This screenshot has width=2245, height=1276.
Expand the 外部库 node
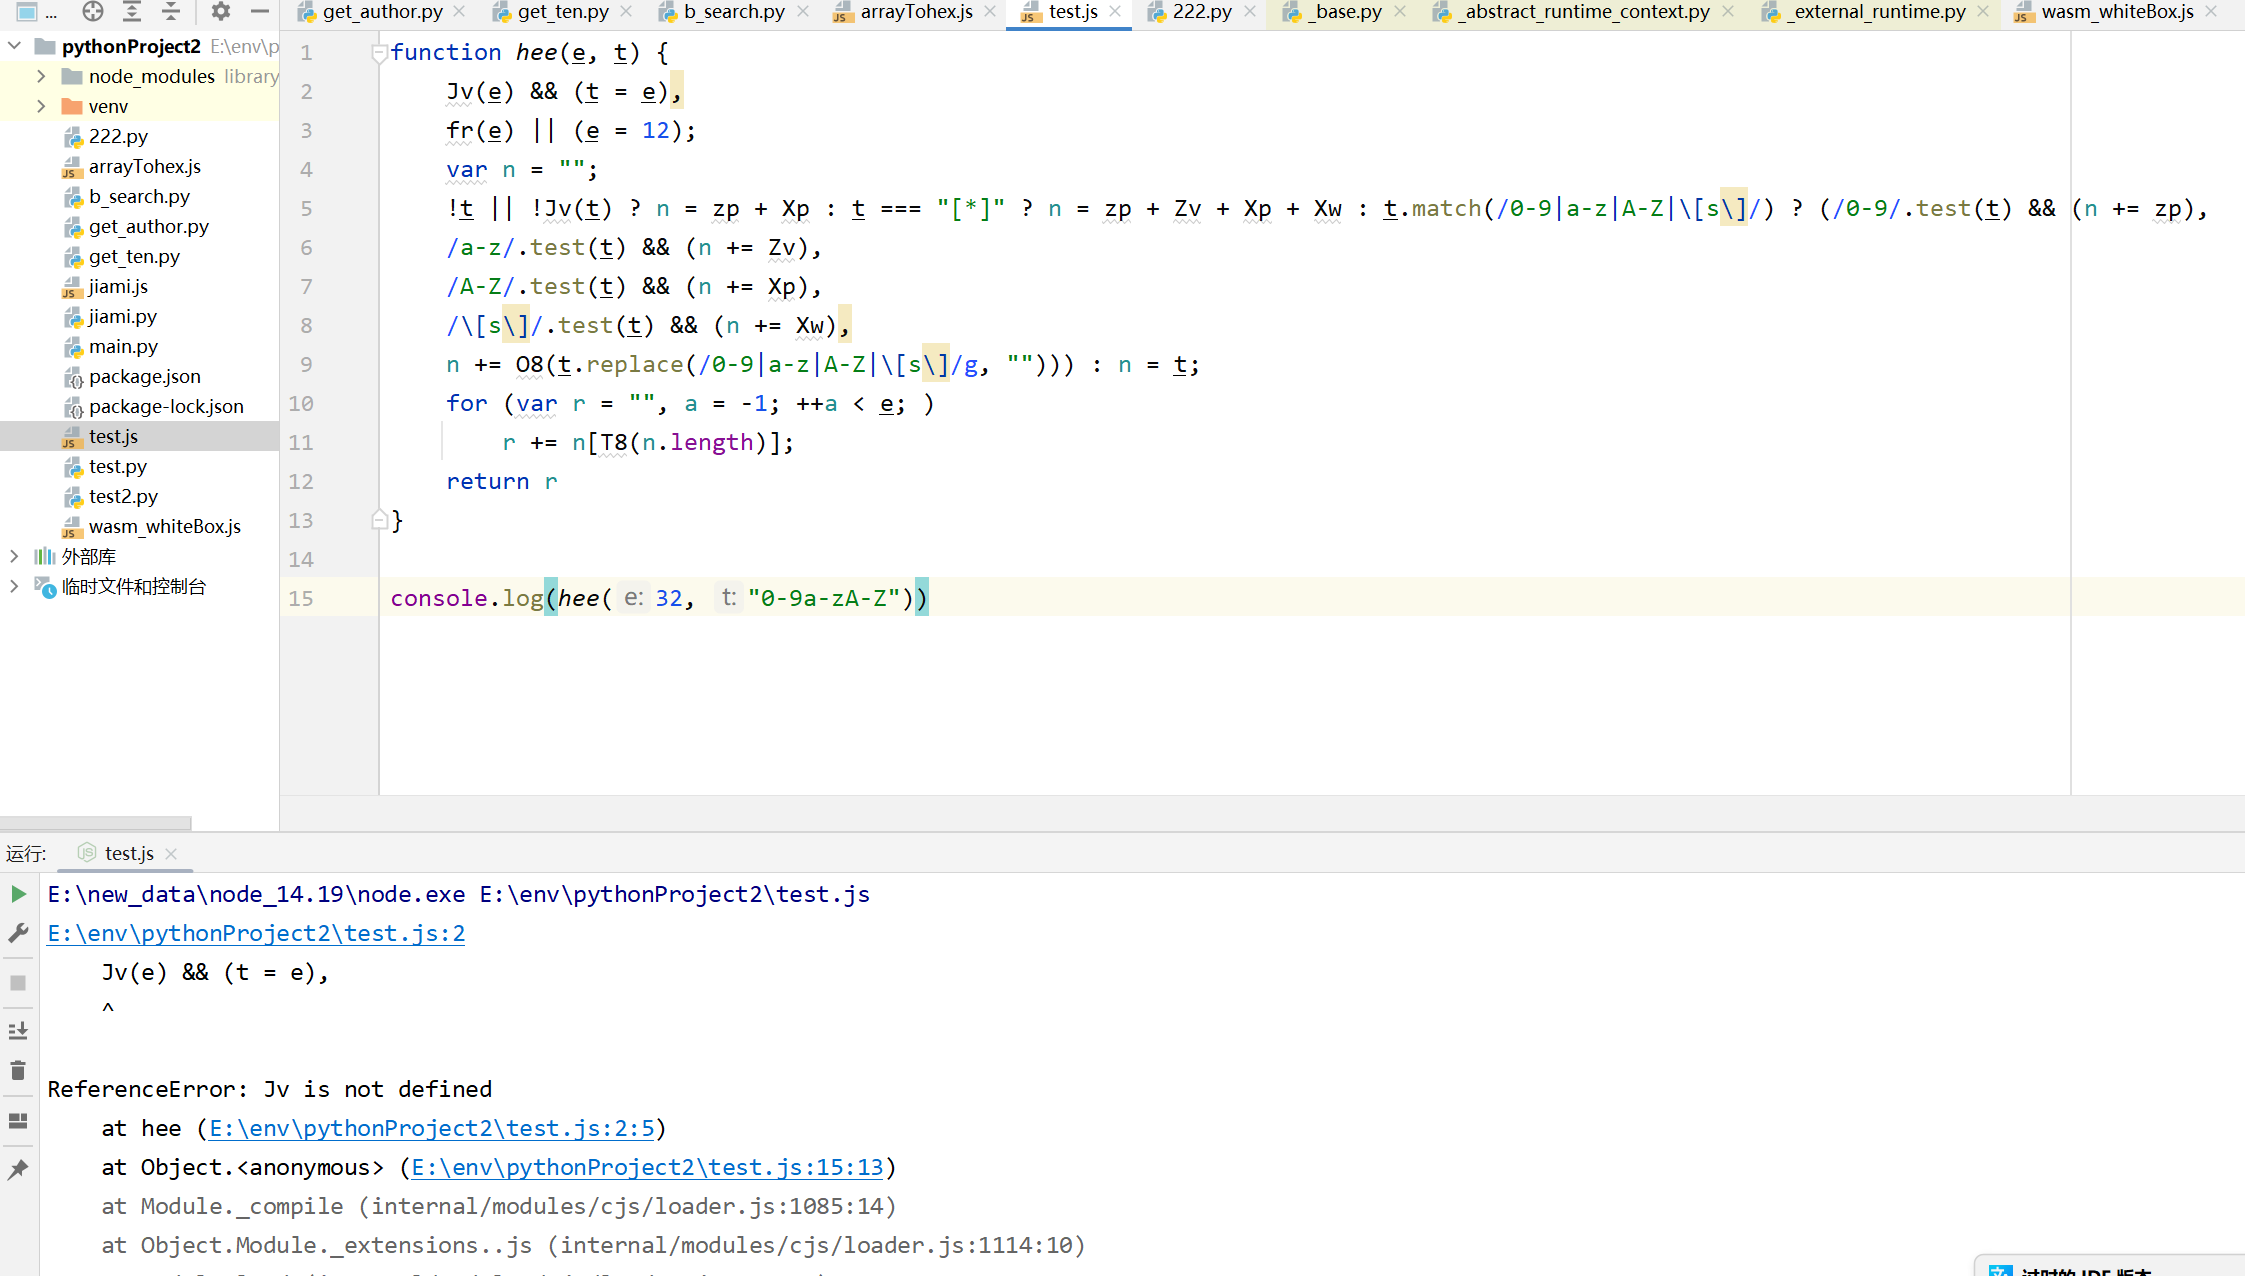14,556
